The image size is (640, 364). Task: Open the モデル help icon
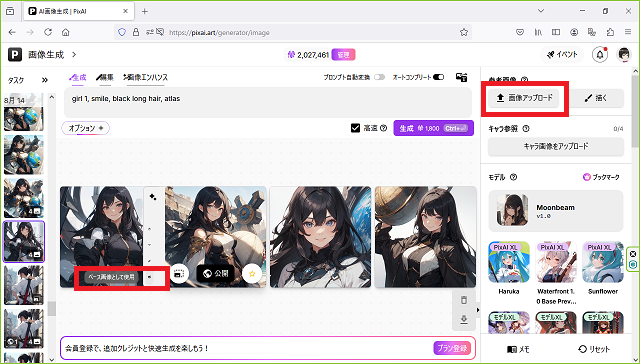pos(513,177)
